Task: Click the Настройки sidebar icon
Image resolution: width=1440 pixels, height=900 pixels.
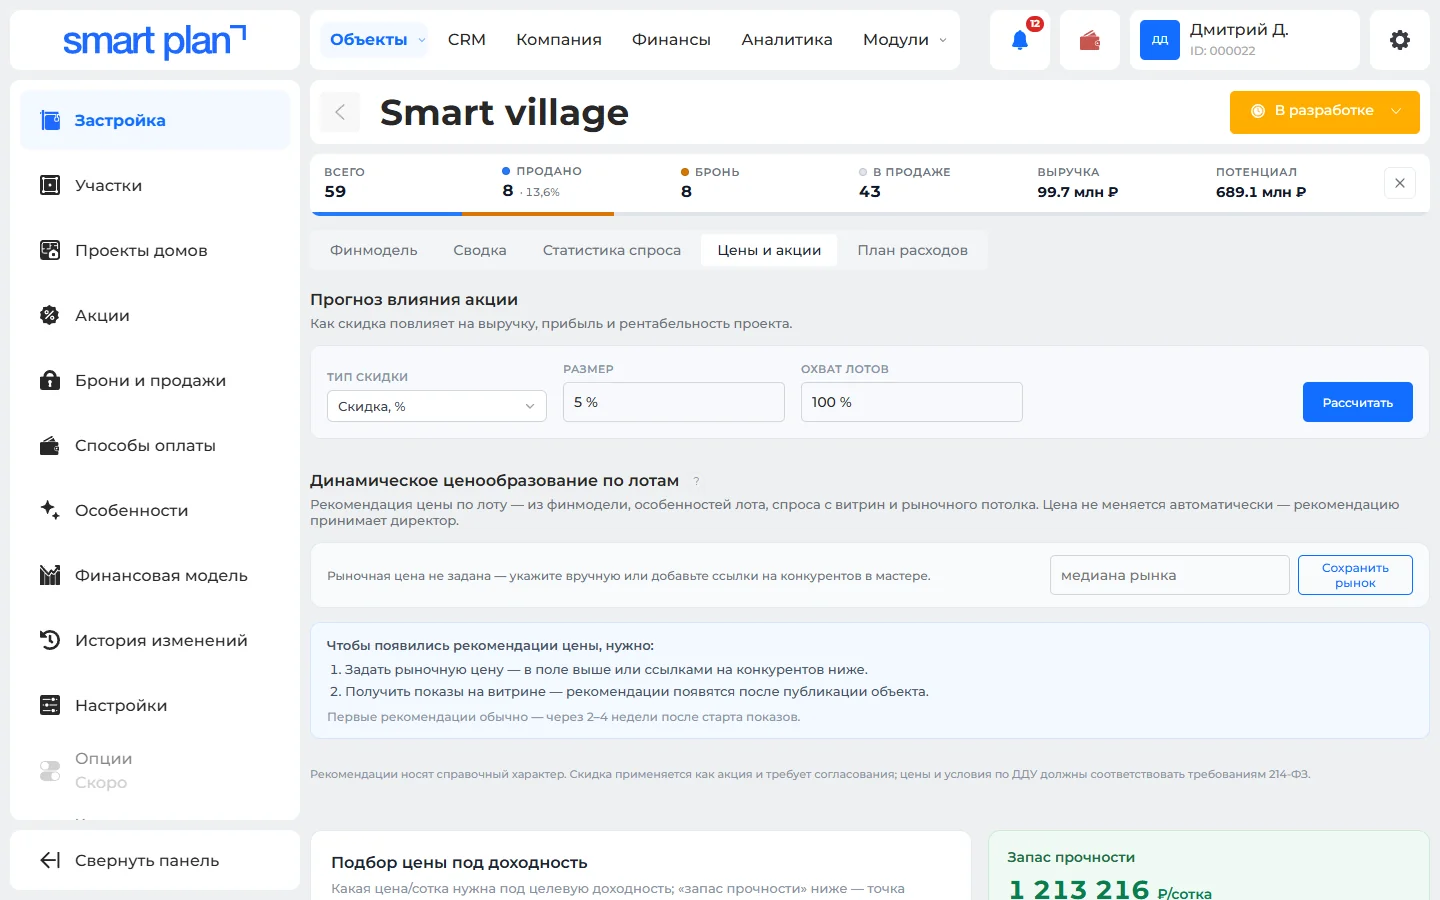Action: click(50, 705)
